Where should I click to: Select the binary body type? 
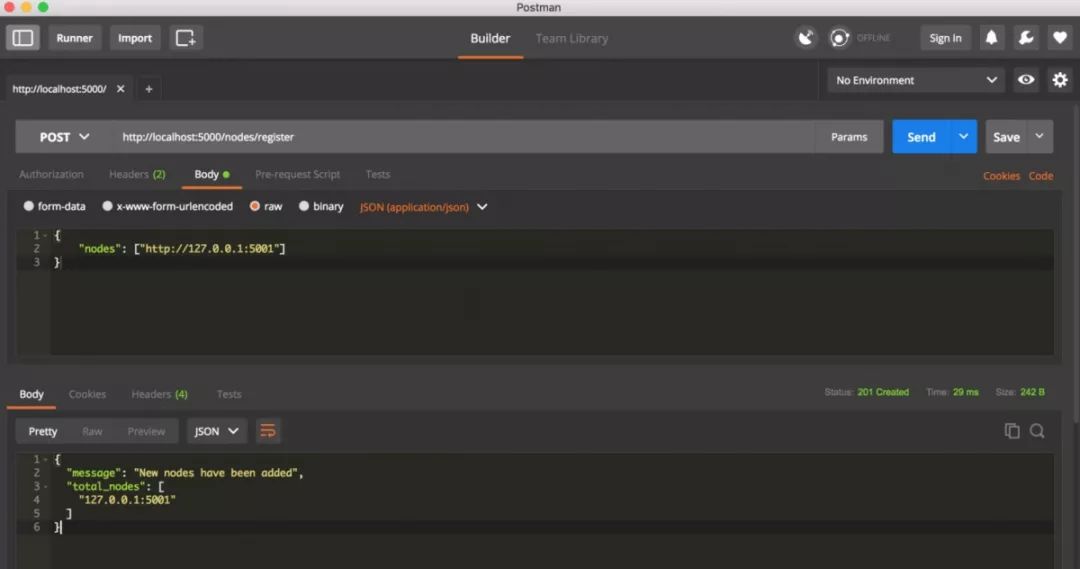point(304,206)
